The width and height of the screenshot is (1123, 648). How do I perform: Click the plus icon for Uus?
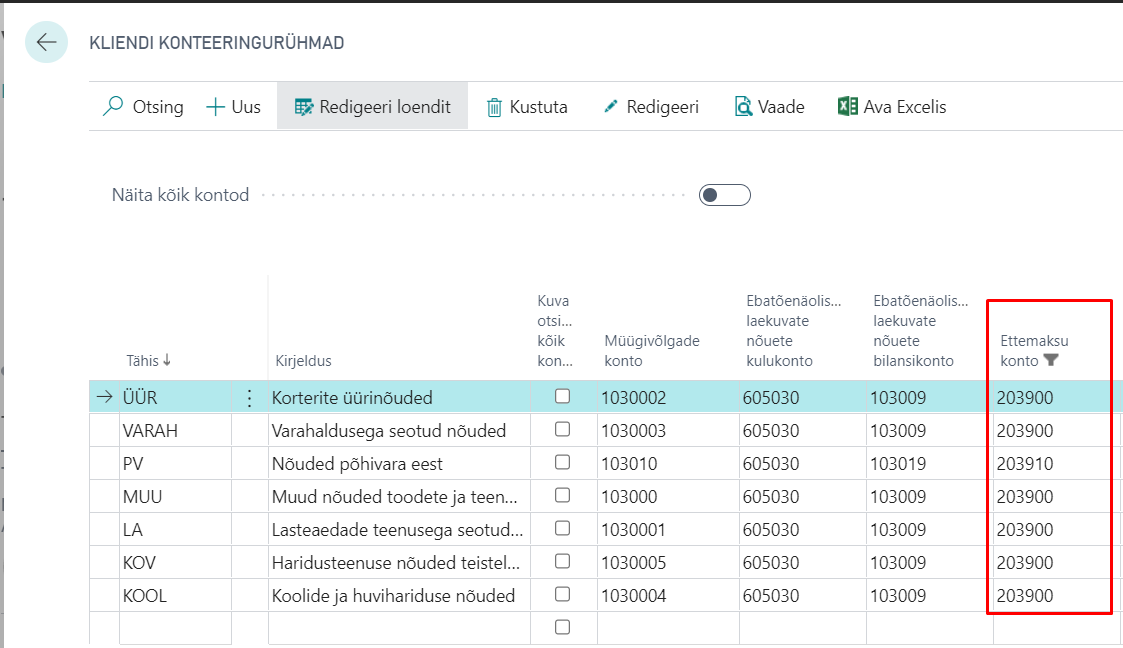pyautogui.click(x=215, y=107)
